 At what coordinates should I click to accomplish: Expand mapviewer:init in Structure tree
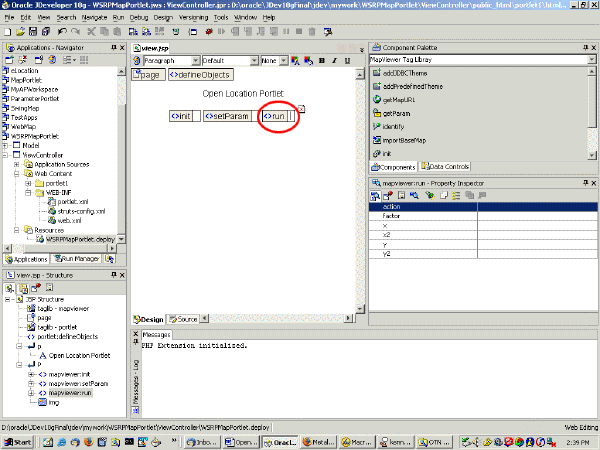click(31, 374)
